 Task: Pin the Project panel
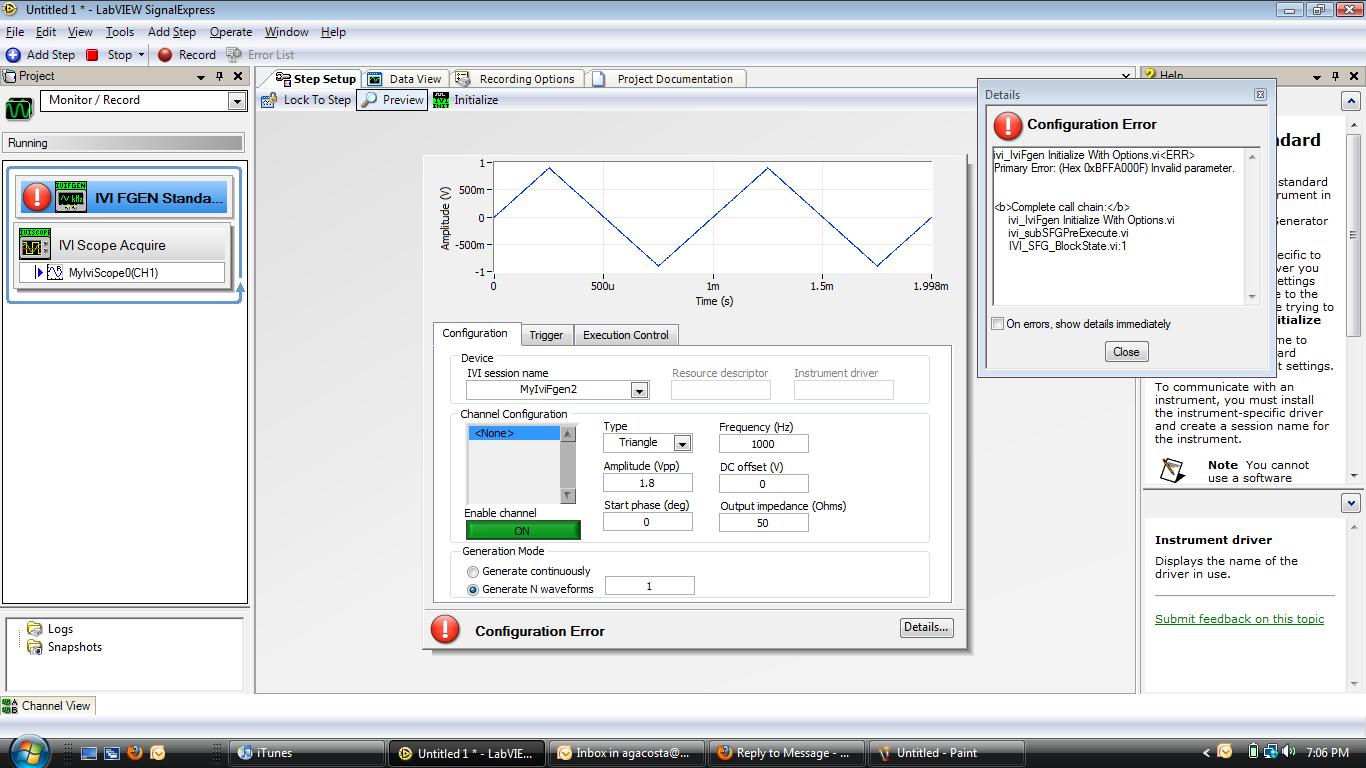coord(219,76)
